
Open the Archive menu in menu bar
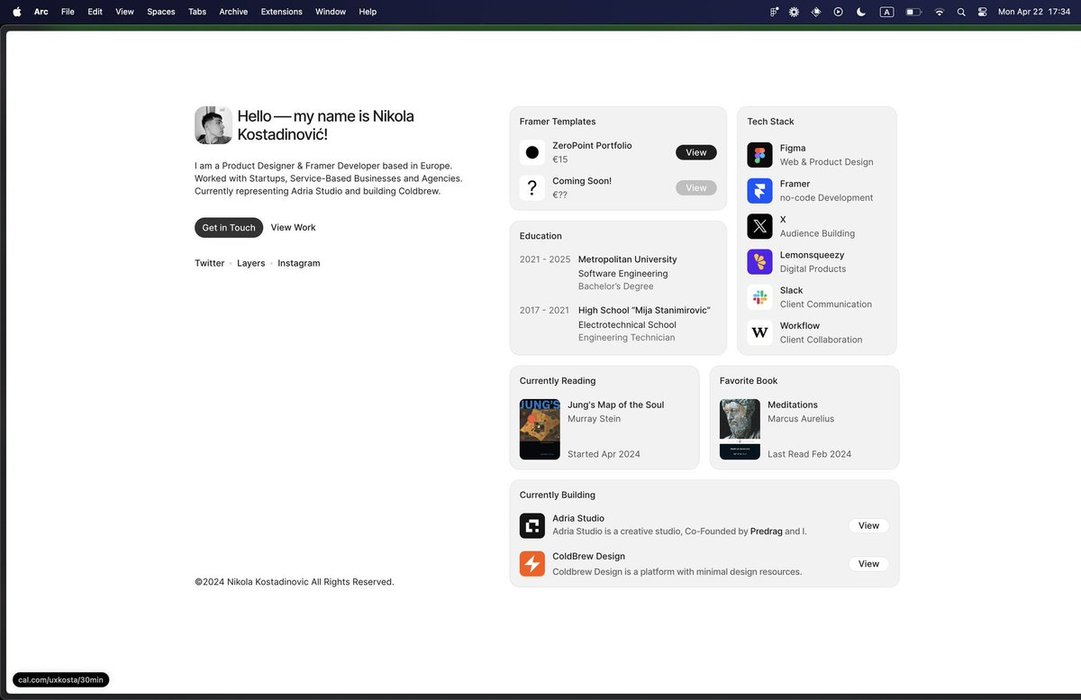tap(233, 12)
